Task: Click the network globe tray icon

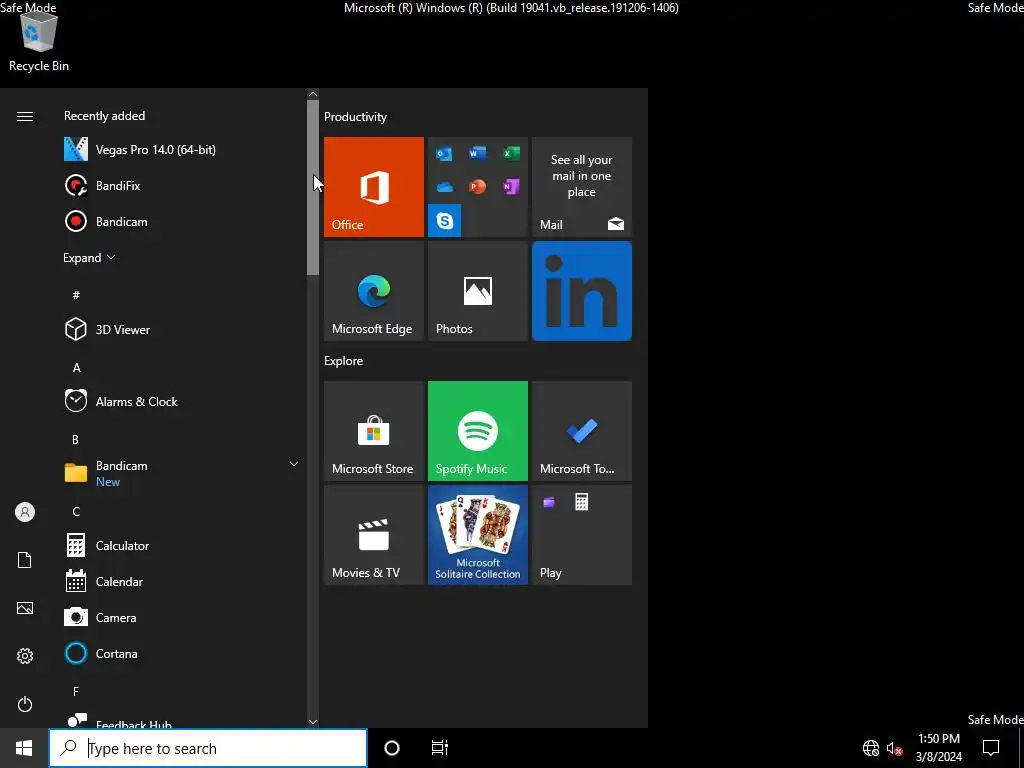Action: pos(871,748)
